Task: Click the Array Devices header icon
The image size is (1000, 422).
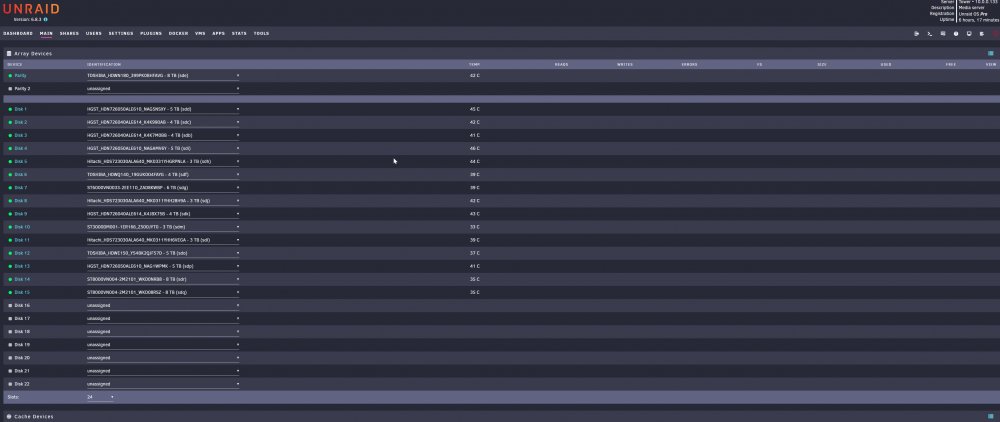Action: tap(9, 54)
